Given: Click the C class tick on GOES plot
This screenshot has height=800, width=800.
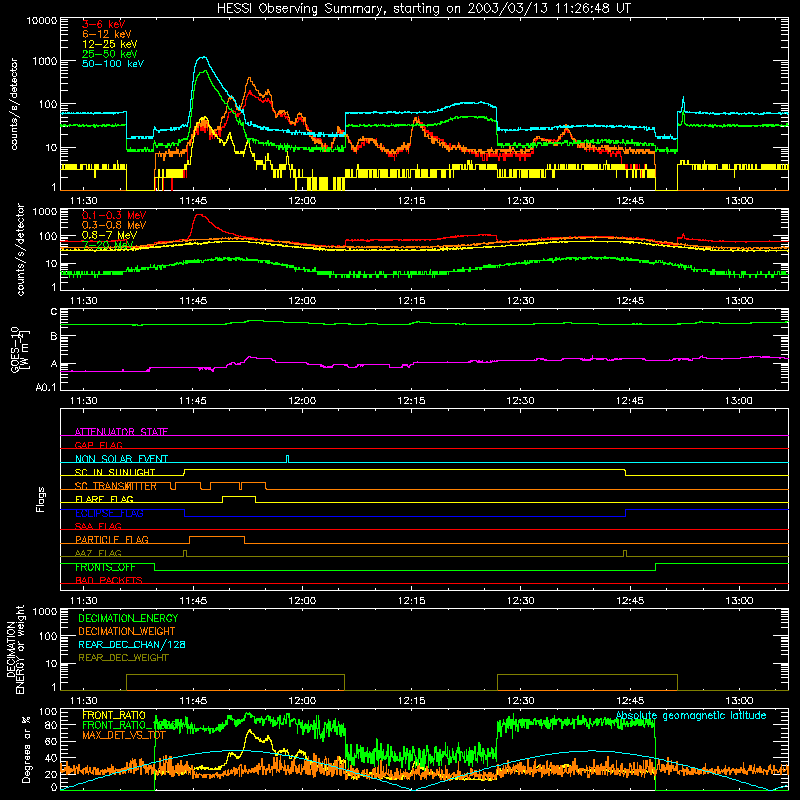Looking at the screenshot, I should point(54,312).
